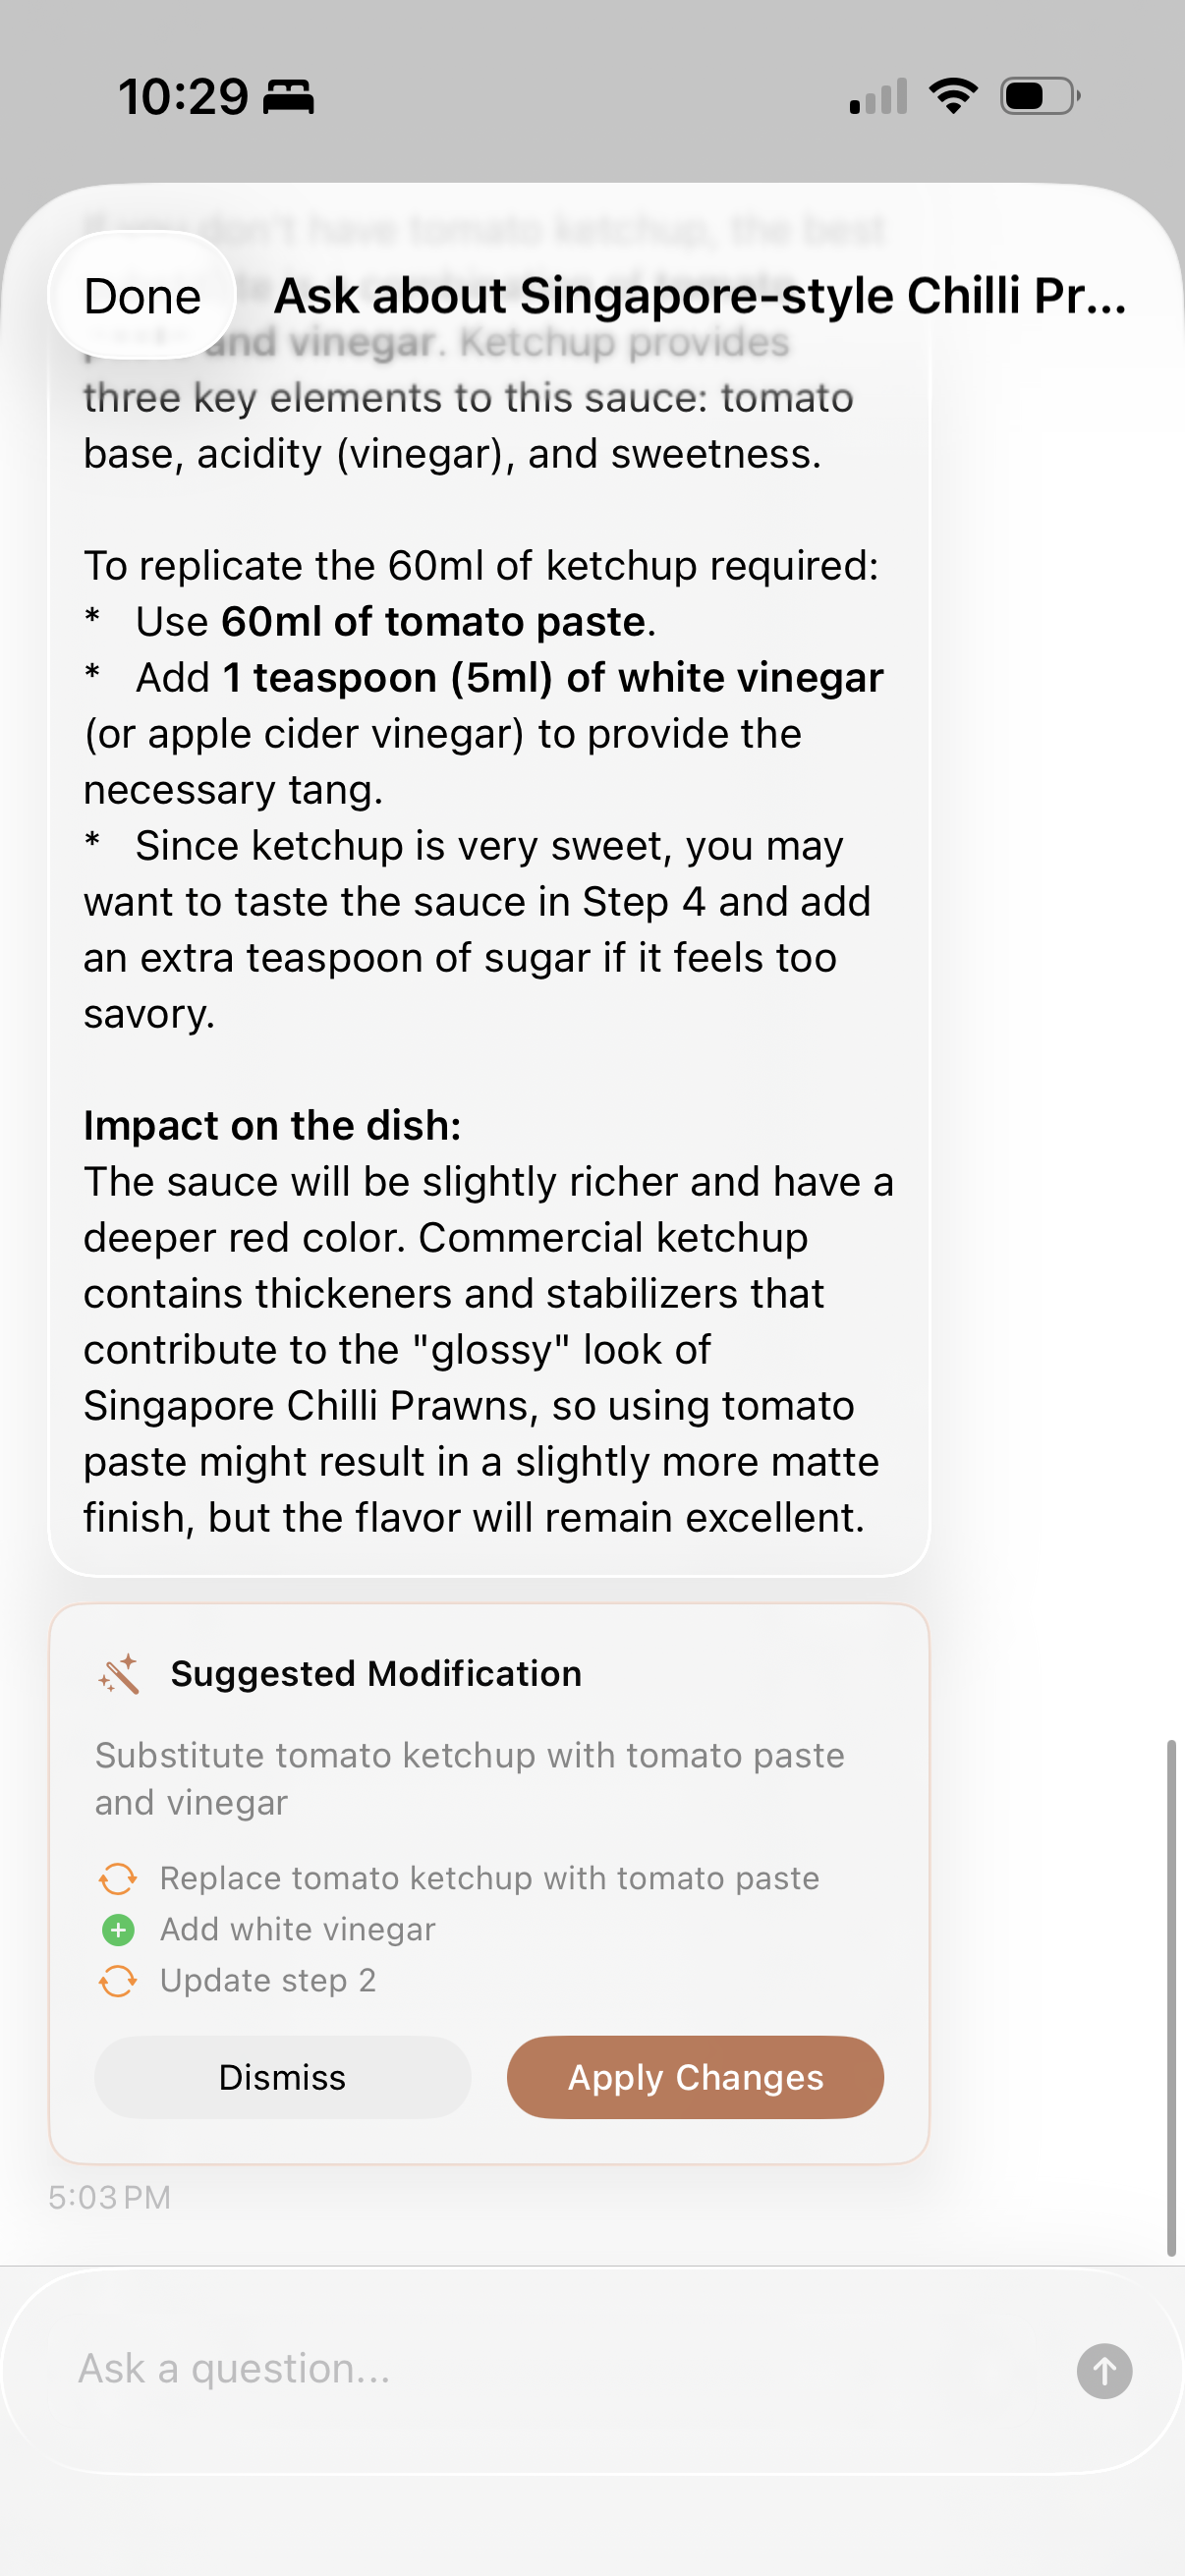Tap the battery indicator in the status bar
The height and width of the screenshot is (2576, 1185).
tap(1039, 96)
